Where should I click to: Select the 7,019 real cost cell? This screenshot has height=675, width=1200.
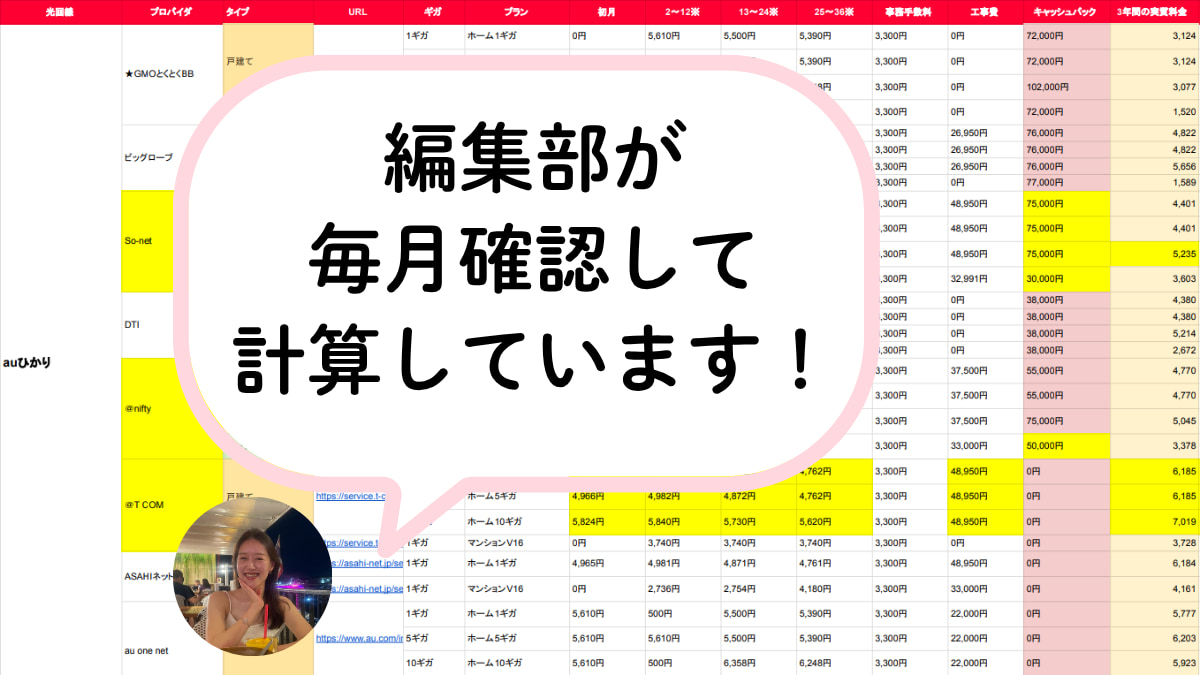point(1155,521)
